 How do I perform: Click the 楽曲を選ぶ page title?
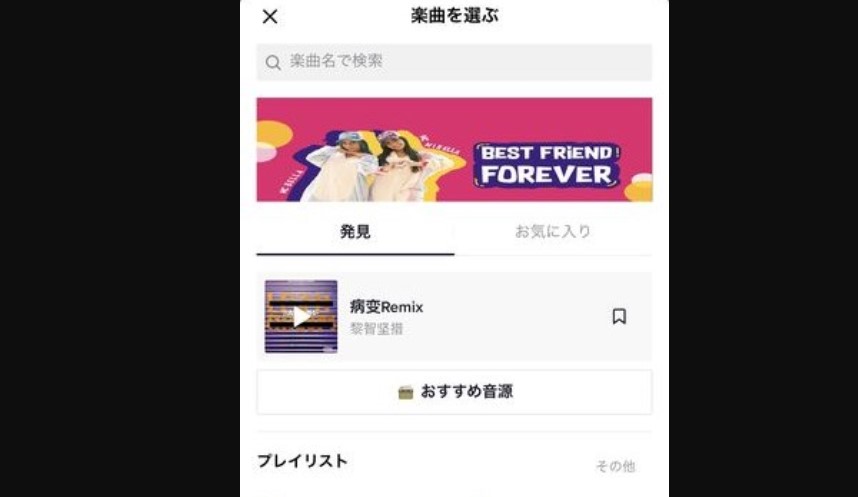click(x=455, y=16)
